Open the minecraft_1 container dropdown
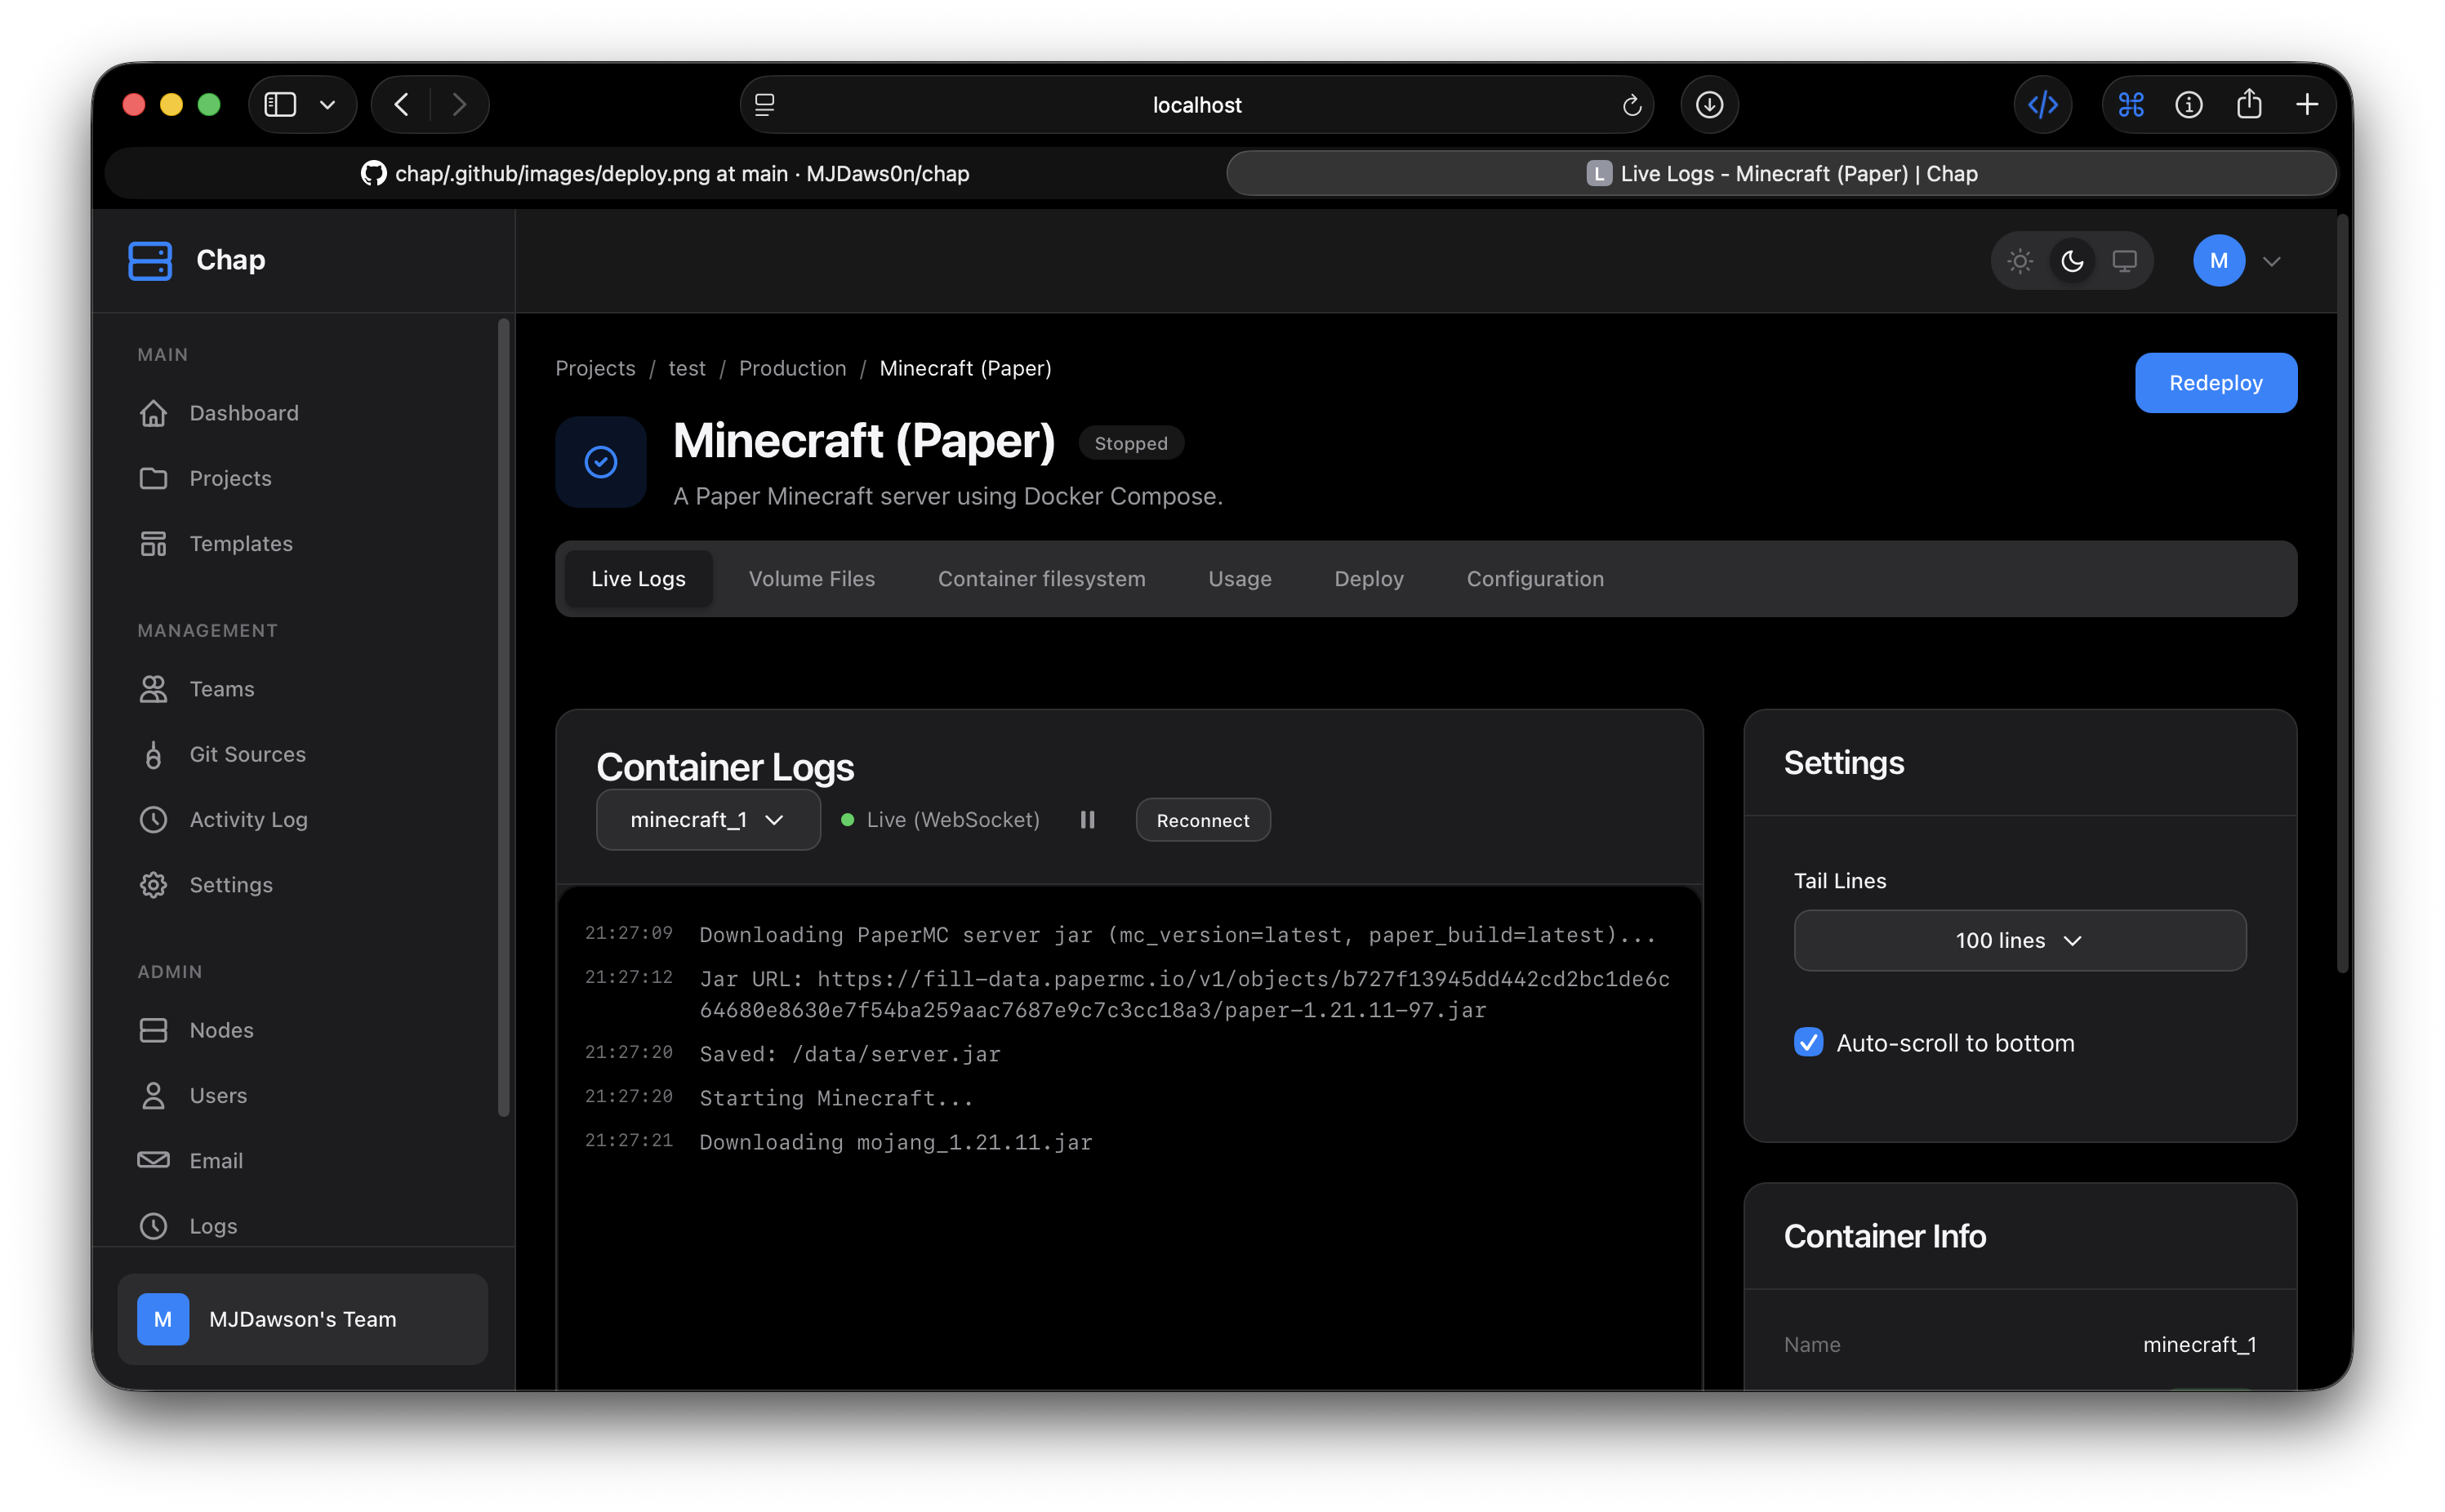The image size is (2445, 1512). pyautogui.click(x=708, y=820)
